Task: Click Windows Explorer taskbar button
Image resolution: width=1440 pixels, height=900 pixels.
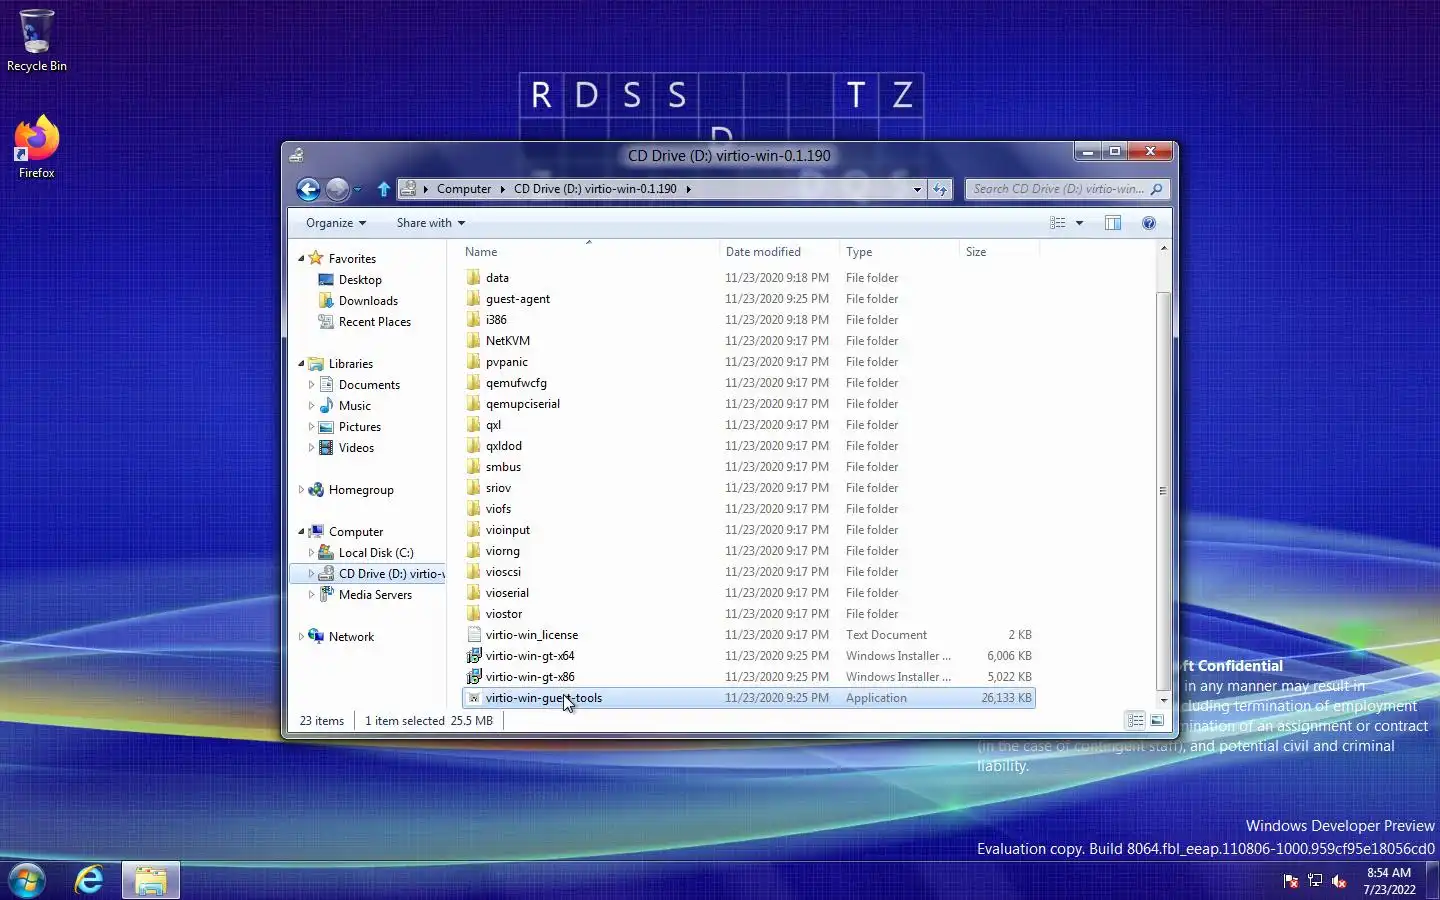Action: [x=151, y=880]
